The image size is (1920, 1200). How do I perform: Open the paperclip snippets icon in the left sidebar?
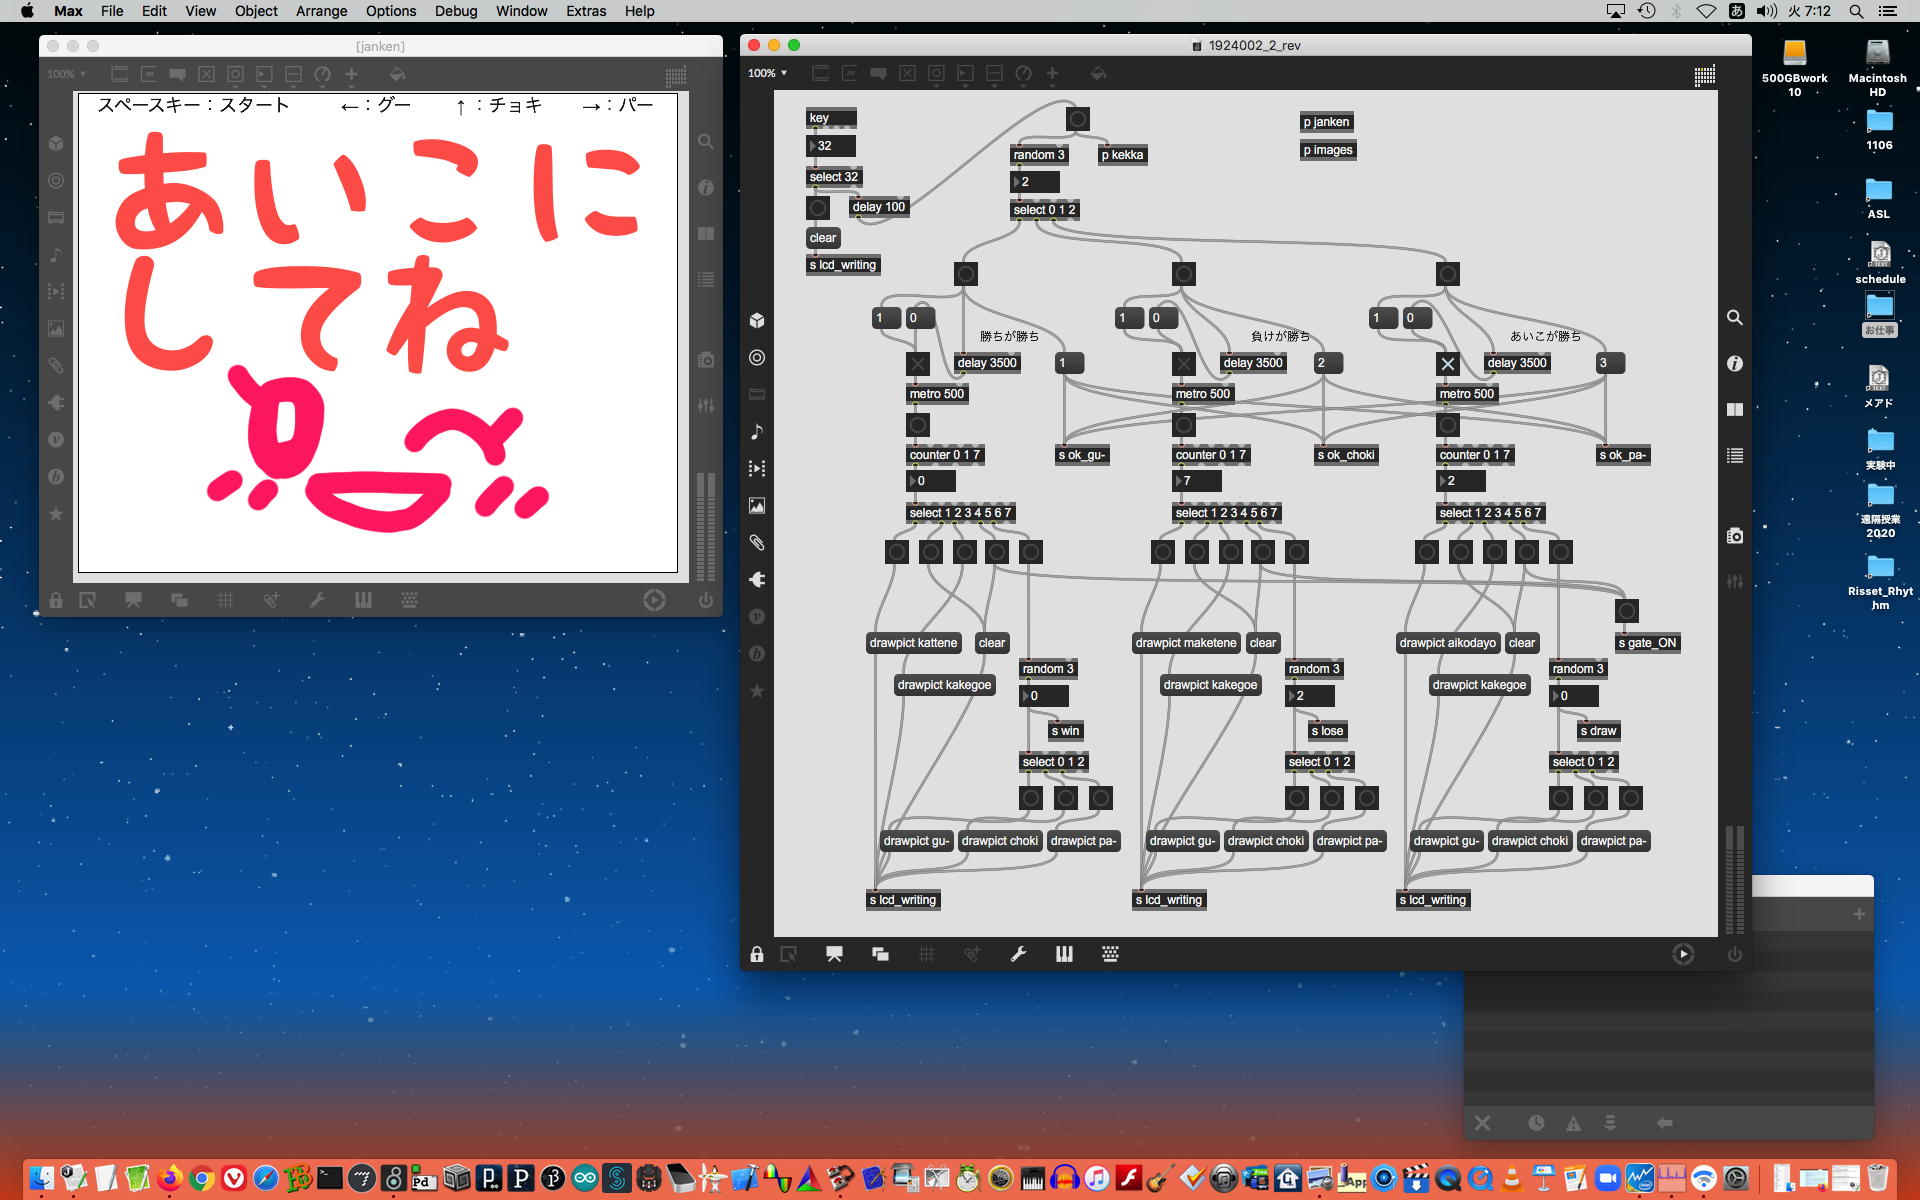click(x=757, y=543)
